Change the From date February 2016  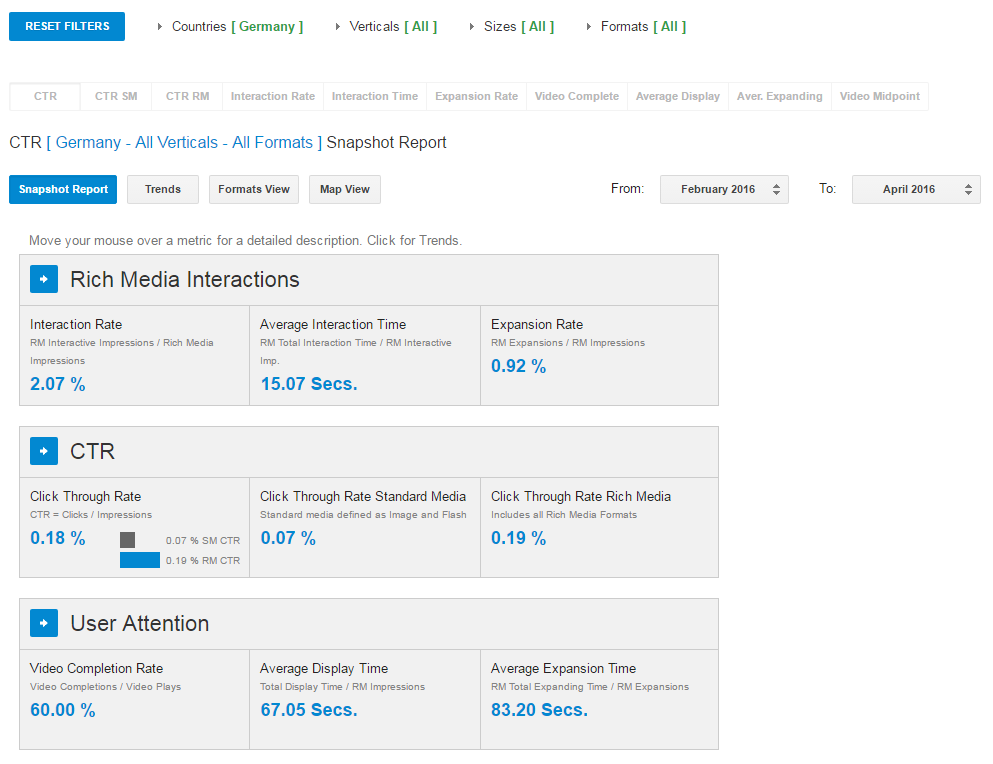click(x=724, y=189)
